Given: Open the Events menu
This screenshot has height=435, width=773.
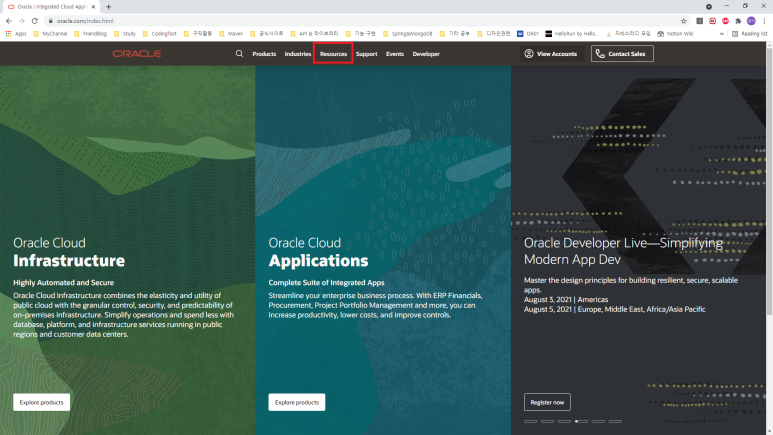Looking at the screenshot, I should [394, 54].
